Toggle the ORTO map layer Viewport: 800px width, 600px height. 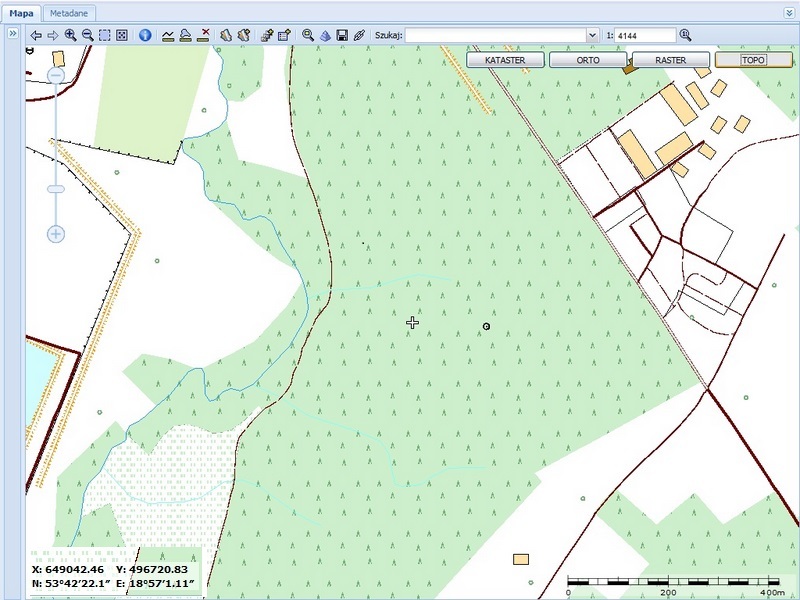[588, 60]
